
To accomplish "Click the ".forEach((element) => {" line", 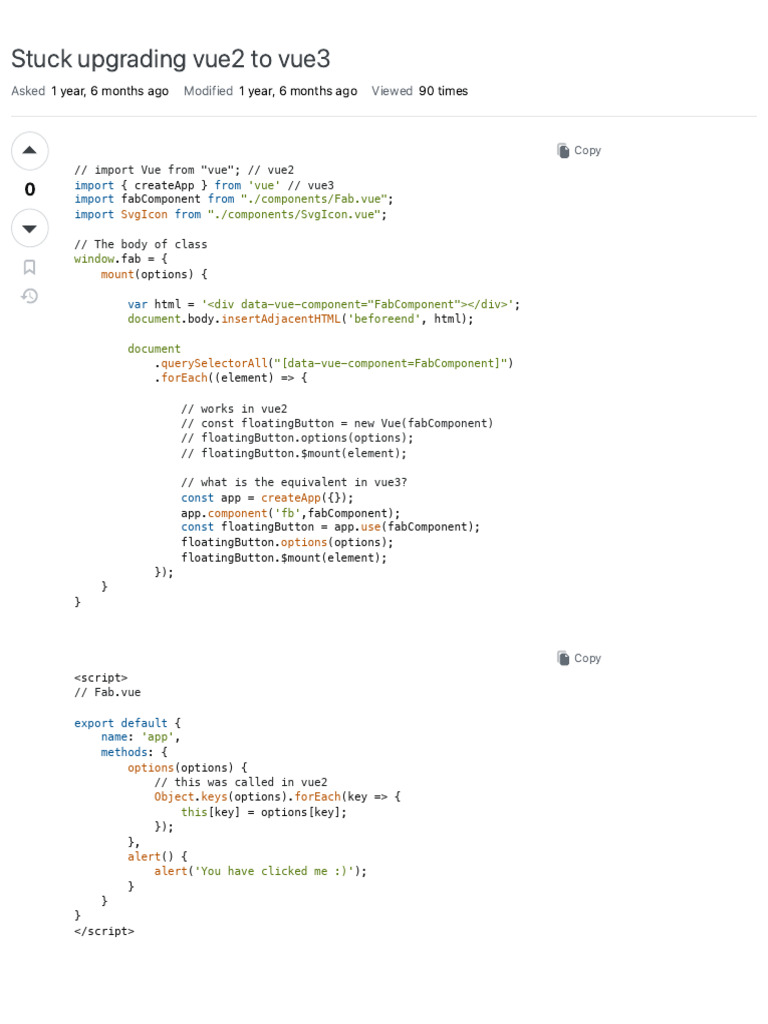I will [x=231, y=377].
